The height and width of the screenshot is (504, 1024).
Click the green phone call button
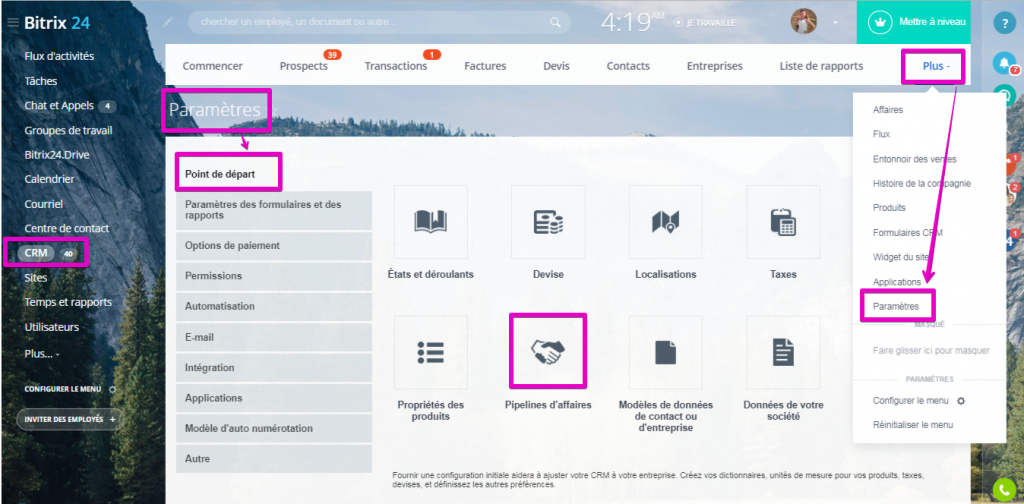(1004, 490)
